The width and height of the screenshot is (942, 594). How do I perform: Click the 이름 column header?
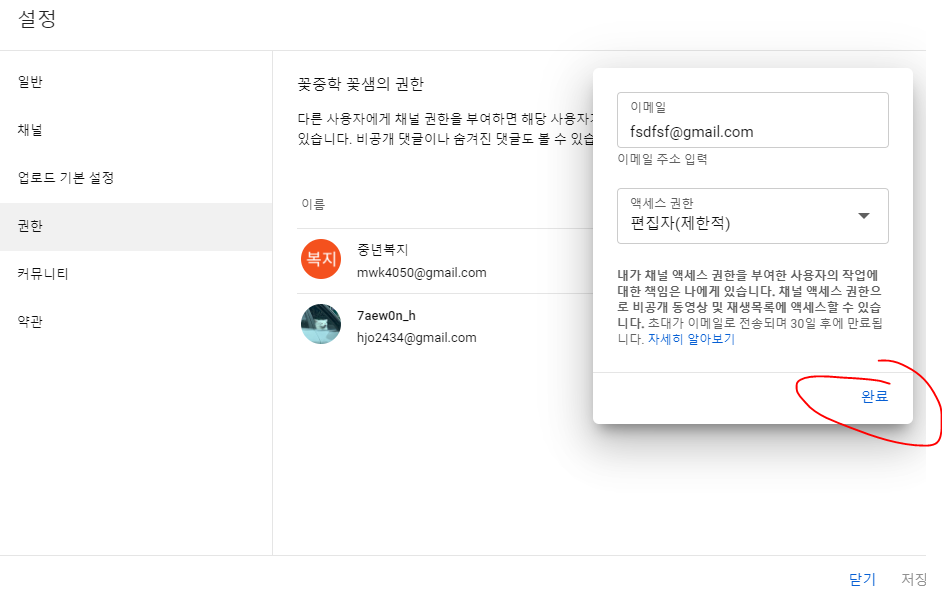pos(313,204)
